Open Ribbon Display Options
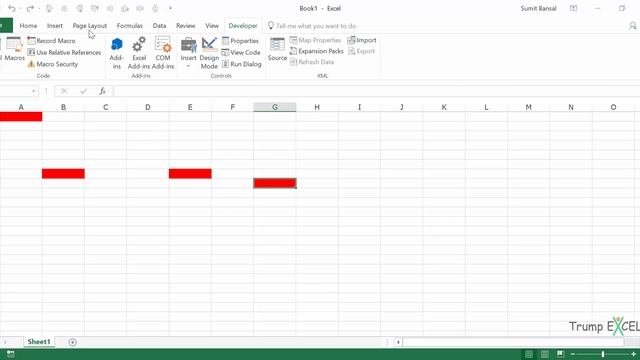Viewport: 640px width, 360px height. (573, 8)
